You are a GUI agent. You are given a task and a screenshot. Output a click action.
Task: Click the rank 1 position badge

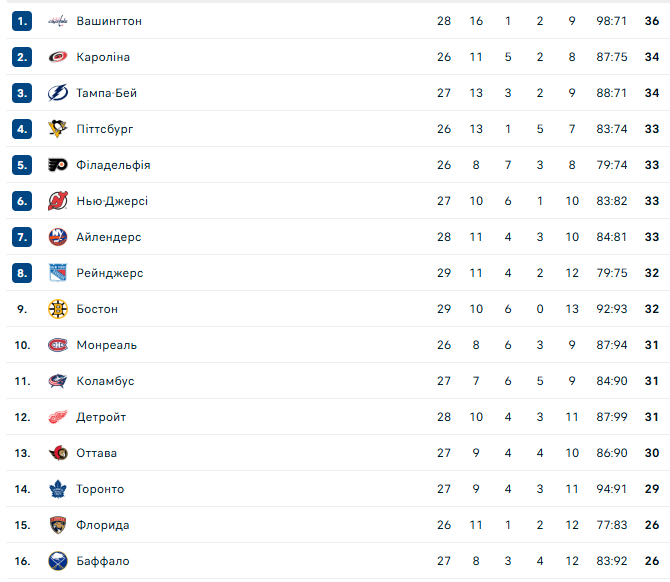(x=23, y=21)
